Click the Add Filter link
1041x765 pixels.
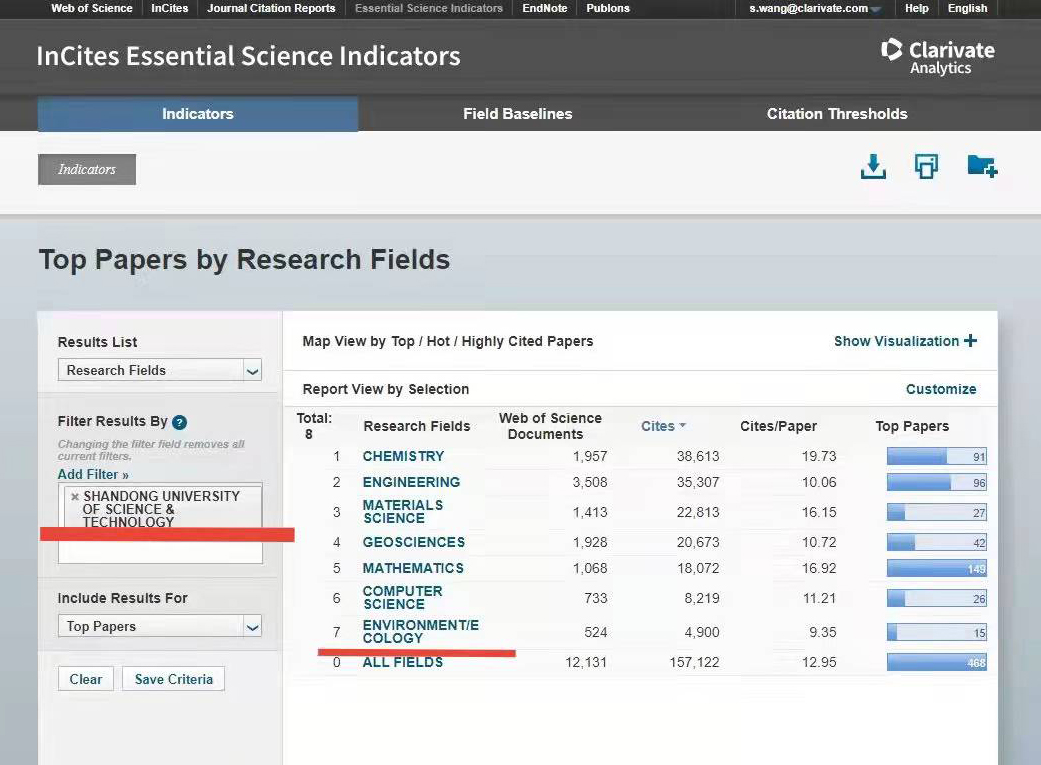(x=93, y=474)
